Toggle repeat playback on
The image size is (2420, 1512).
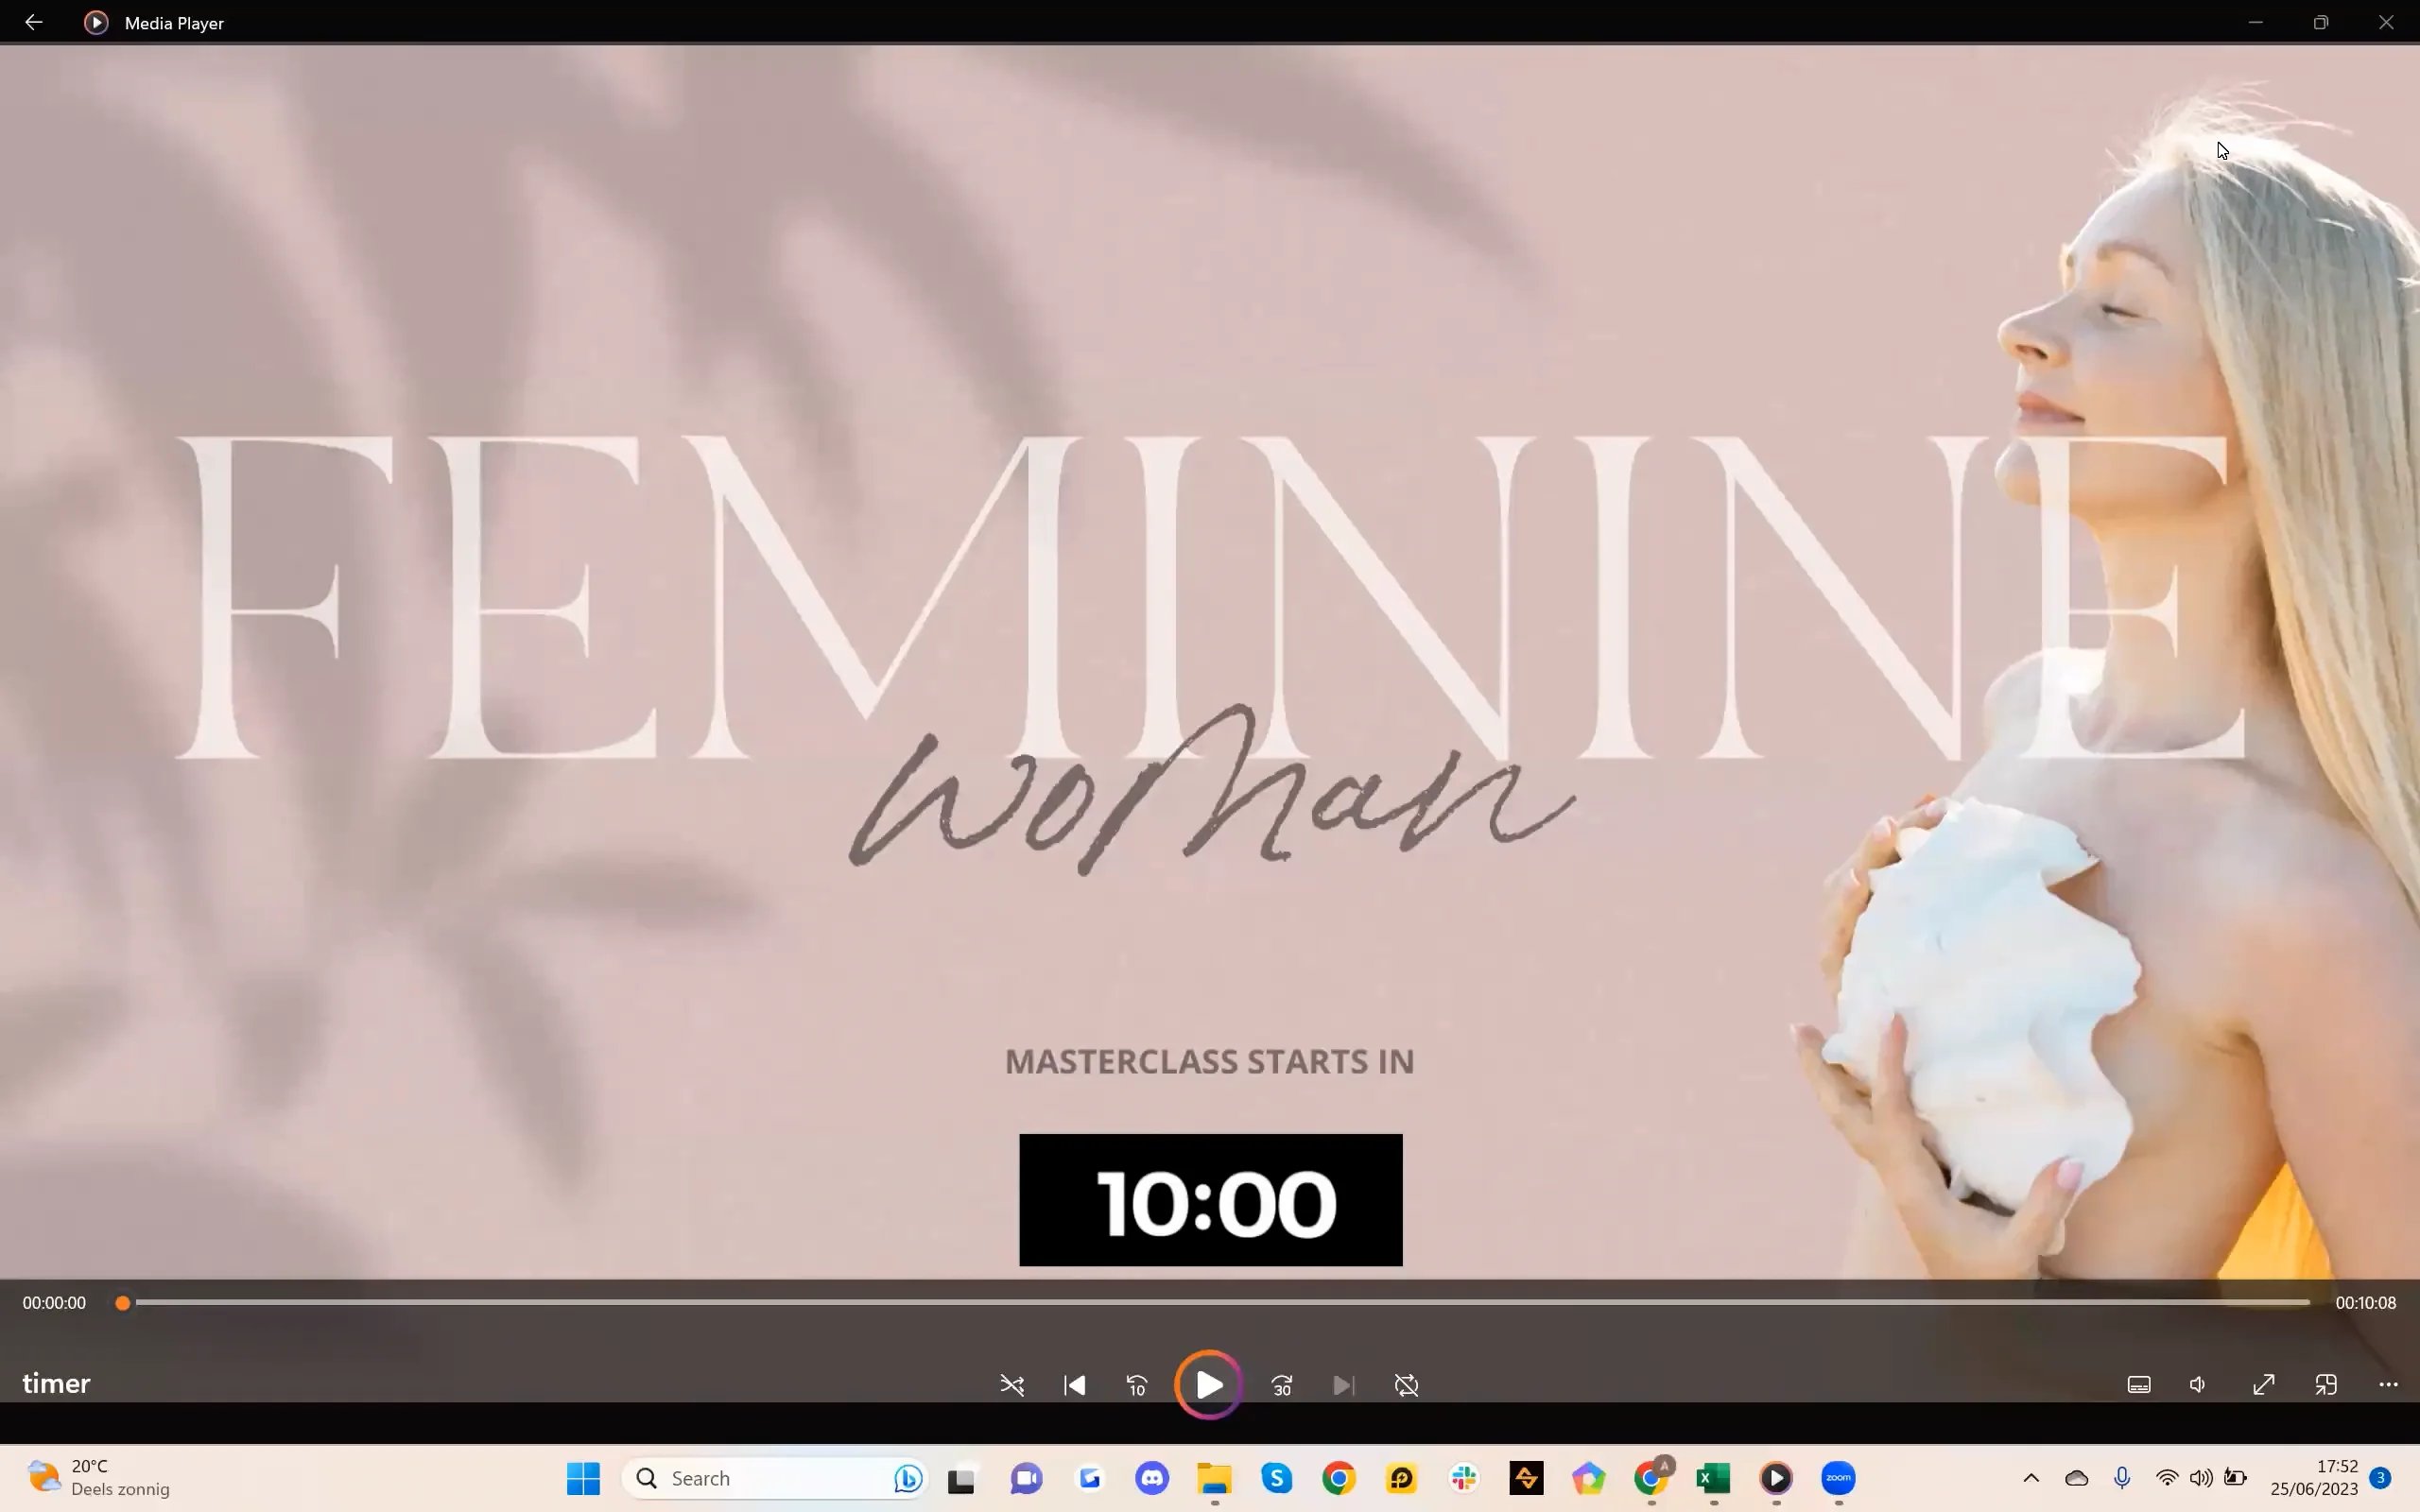[1404, 1385]
